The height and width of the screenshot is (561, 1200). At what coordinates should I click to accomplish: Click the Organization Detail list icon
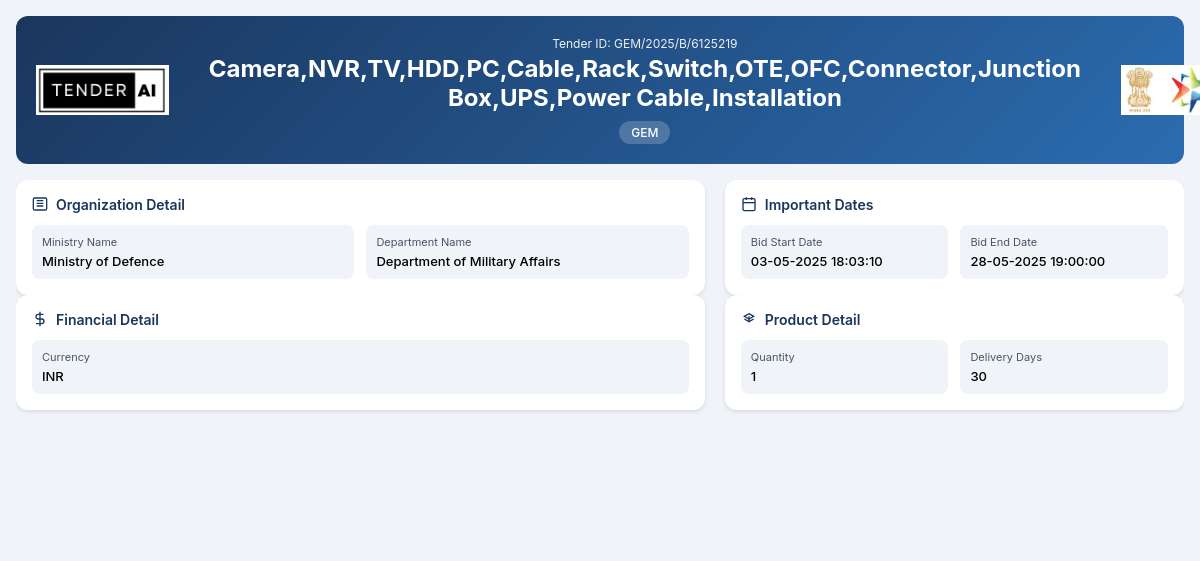40,204
